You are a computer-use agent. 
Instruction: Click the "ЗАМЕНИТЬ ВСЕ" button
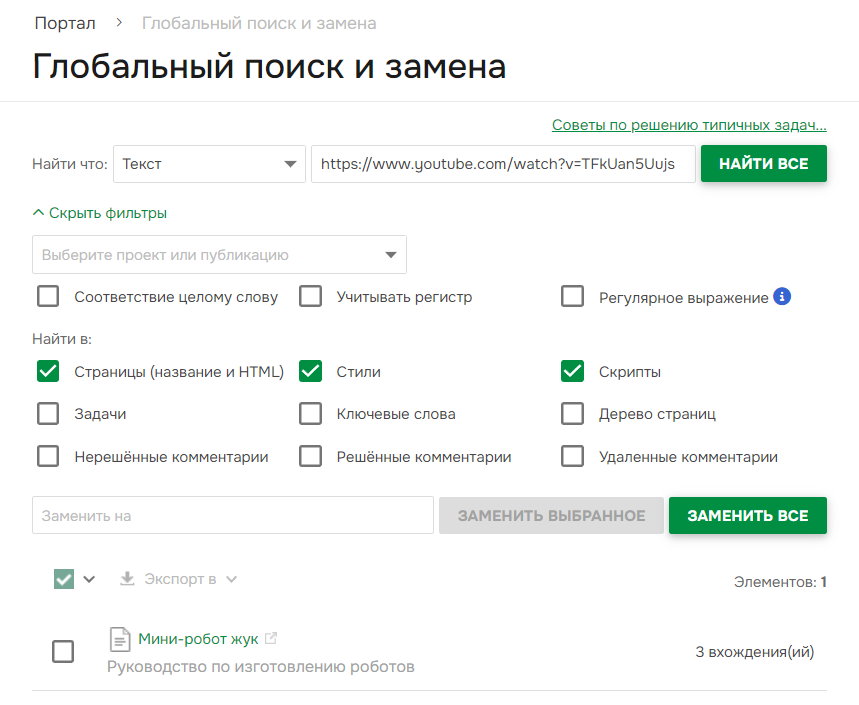click(x=747, y=515)
